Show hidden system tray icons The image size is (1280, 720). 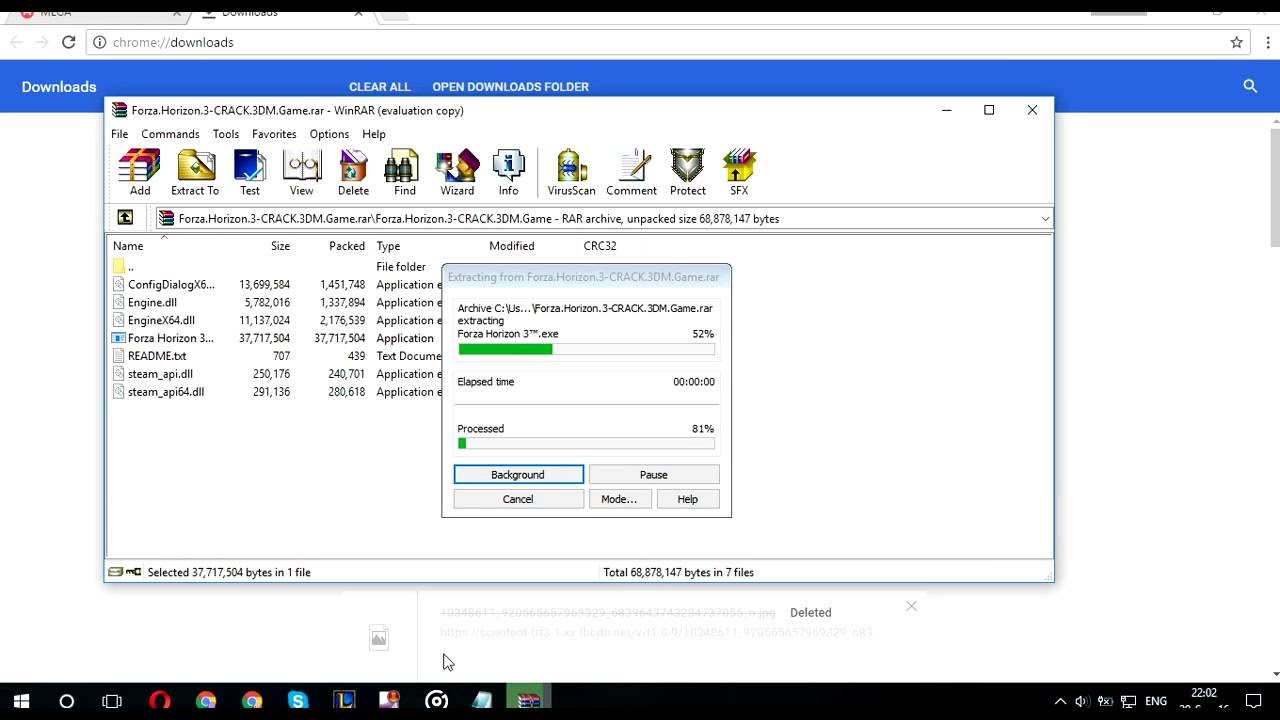[1060, 701]
